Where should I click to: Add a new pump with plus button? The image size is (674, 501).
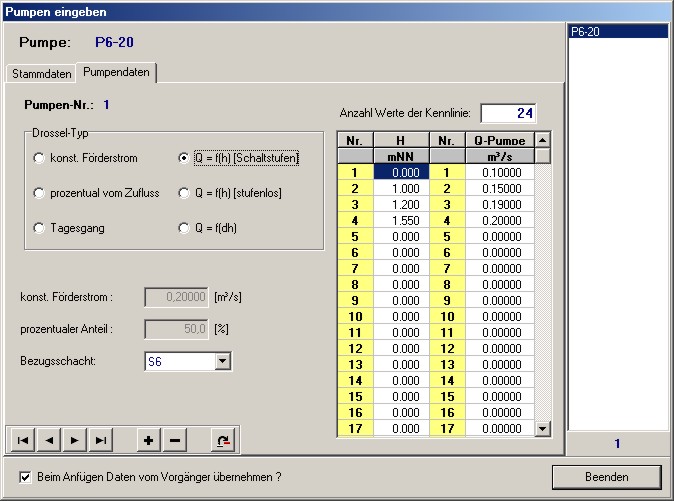click(x=149, y=440)
